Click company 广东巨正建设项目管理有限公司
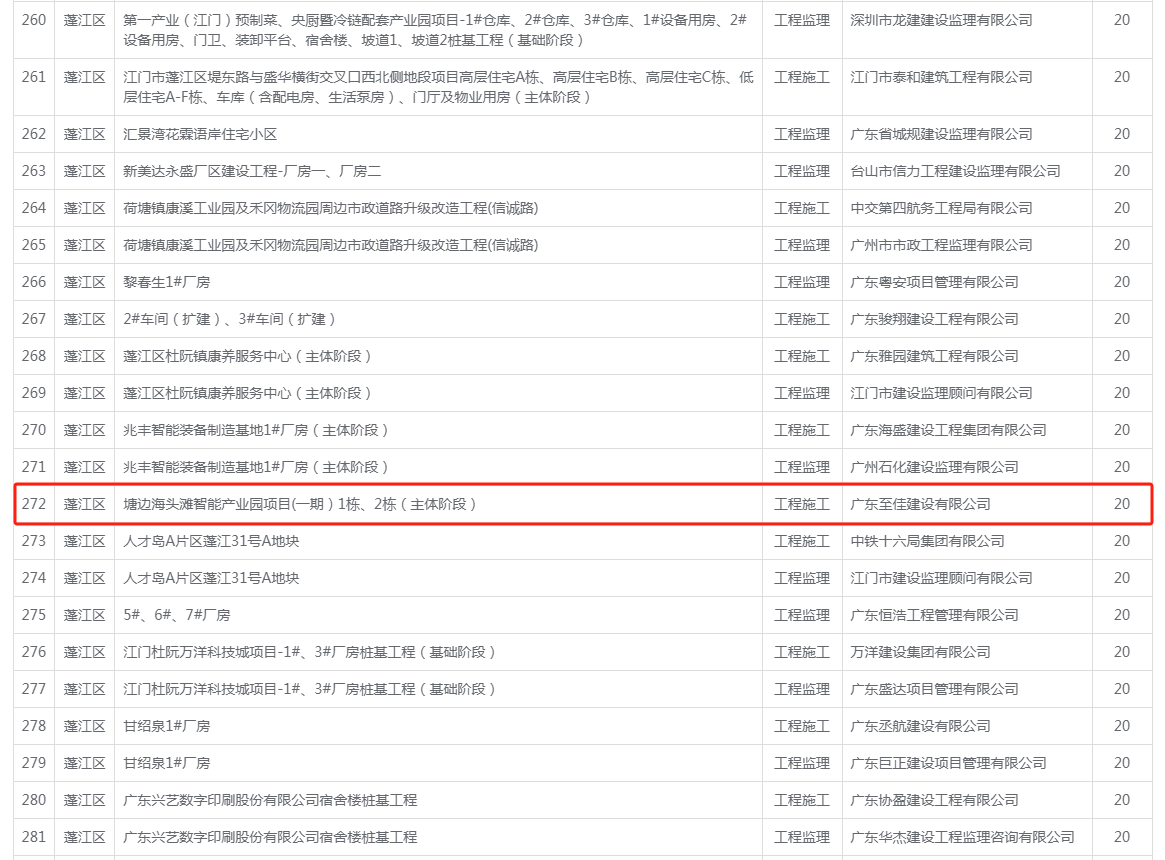Screen dimensions: 1165x860 (949, 763)
